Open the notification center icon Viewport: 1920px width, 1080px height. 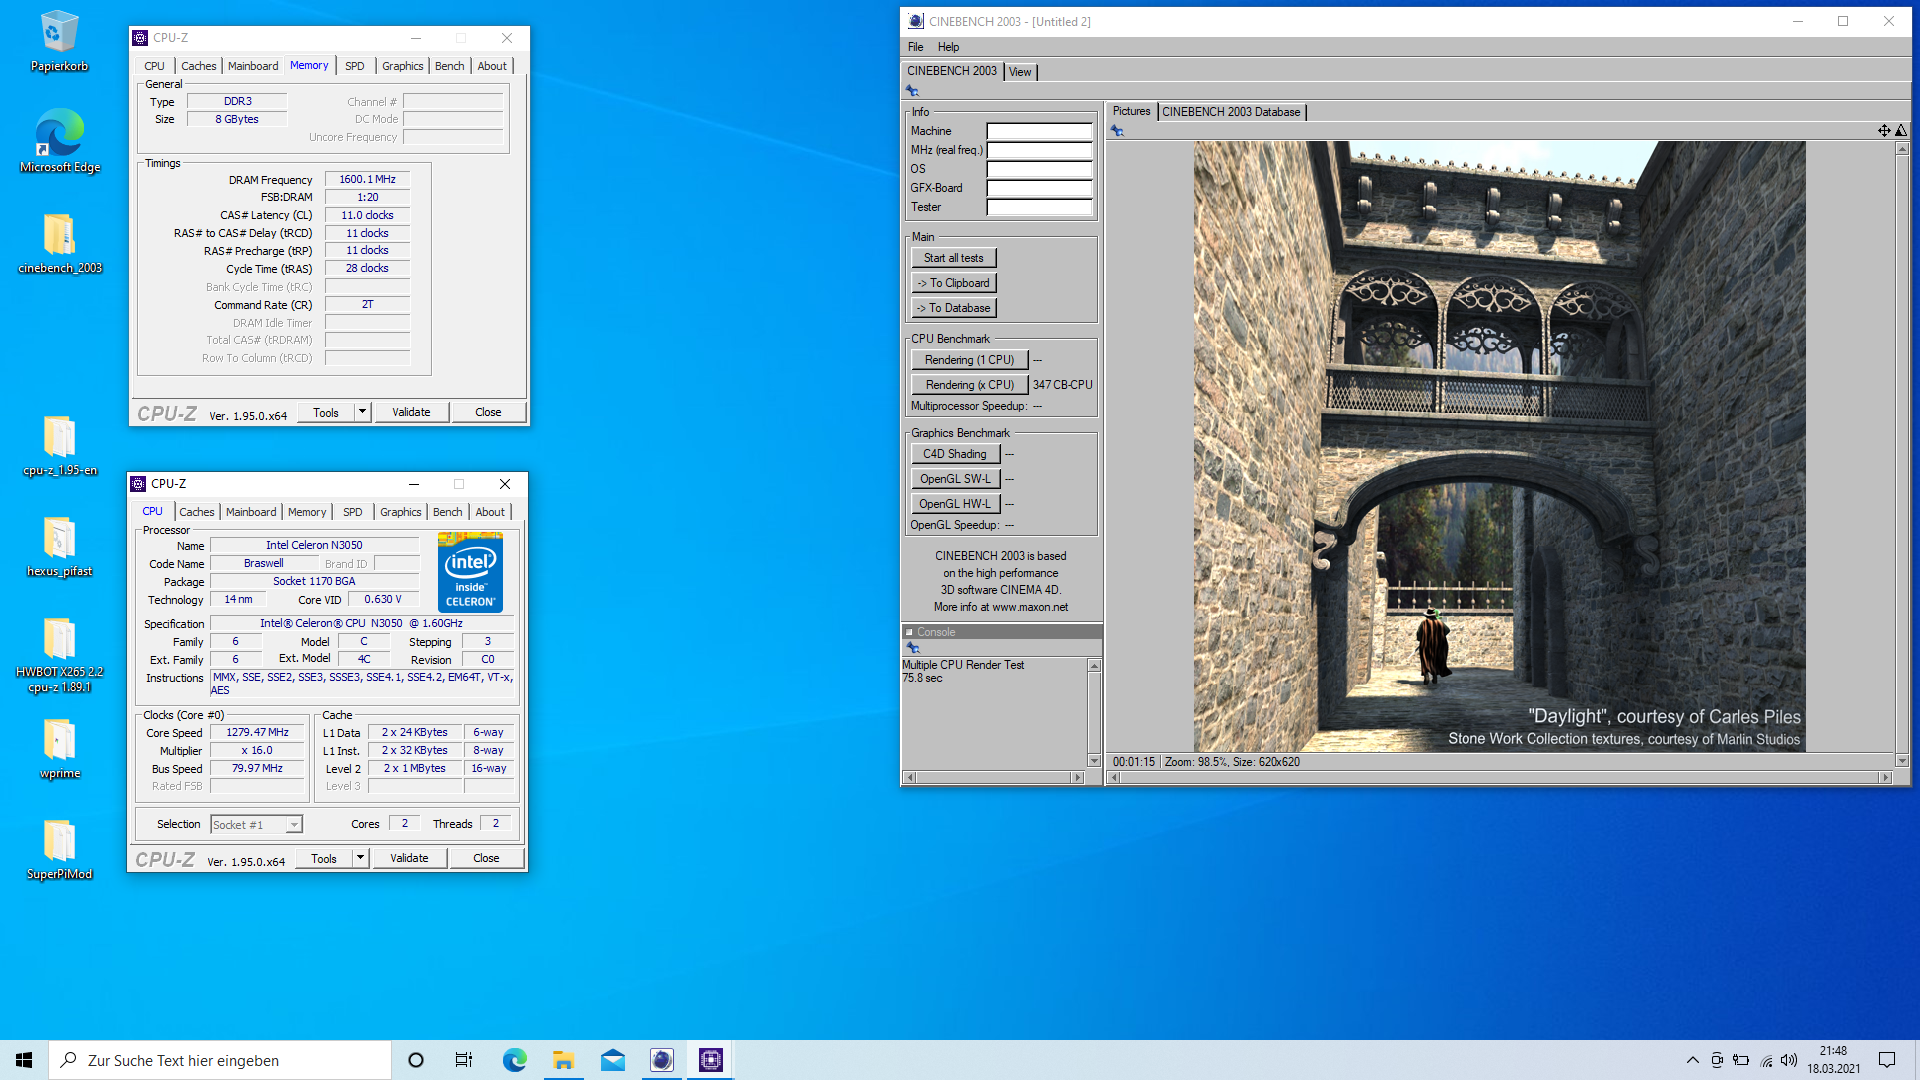1887,1060
